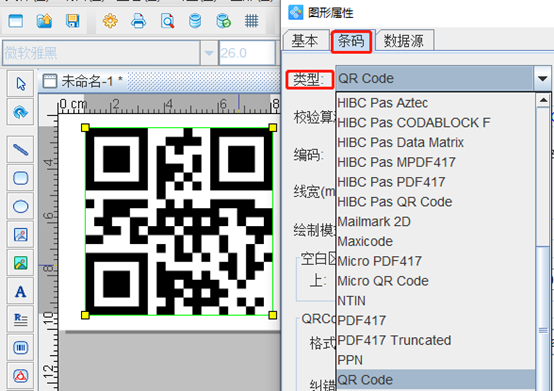Screen dimensions: 554x391
Task: Open the 类型 combo box showing QR Code
Action: coord(443,78)
